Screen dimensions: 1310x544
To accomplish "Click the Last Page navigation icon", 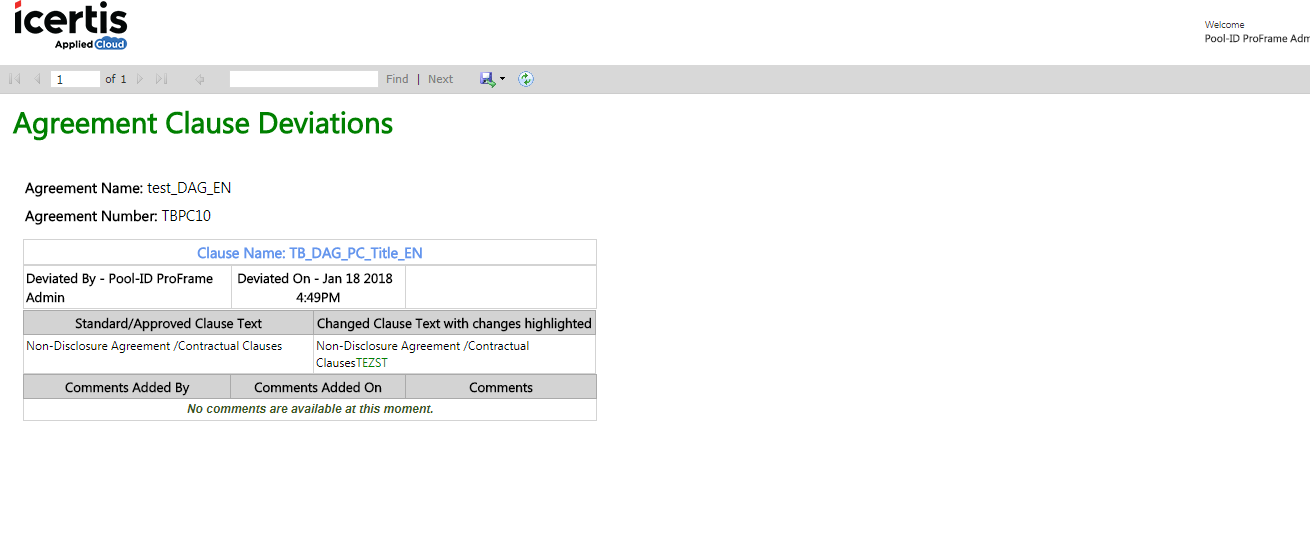I will tap(162, 79).
